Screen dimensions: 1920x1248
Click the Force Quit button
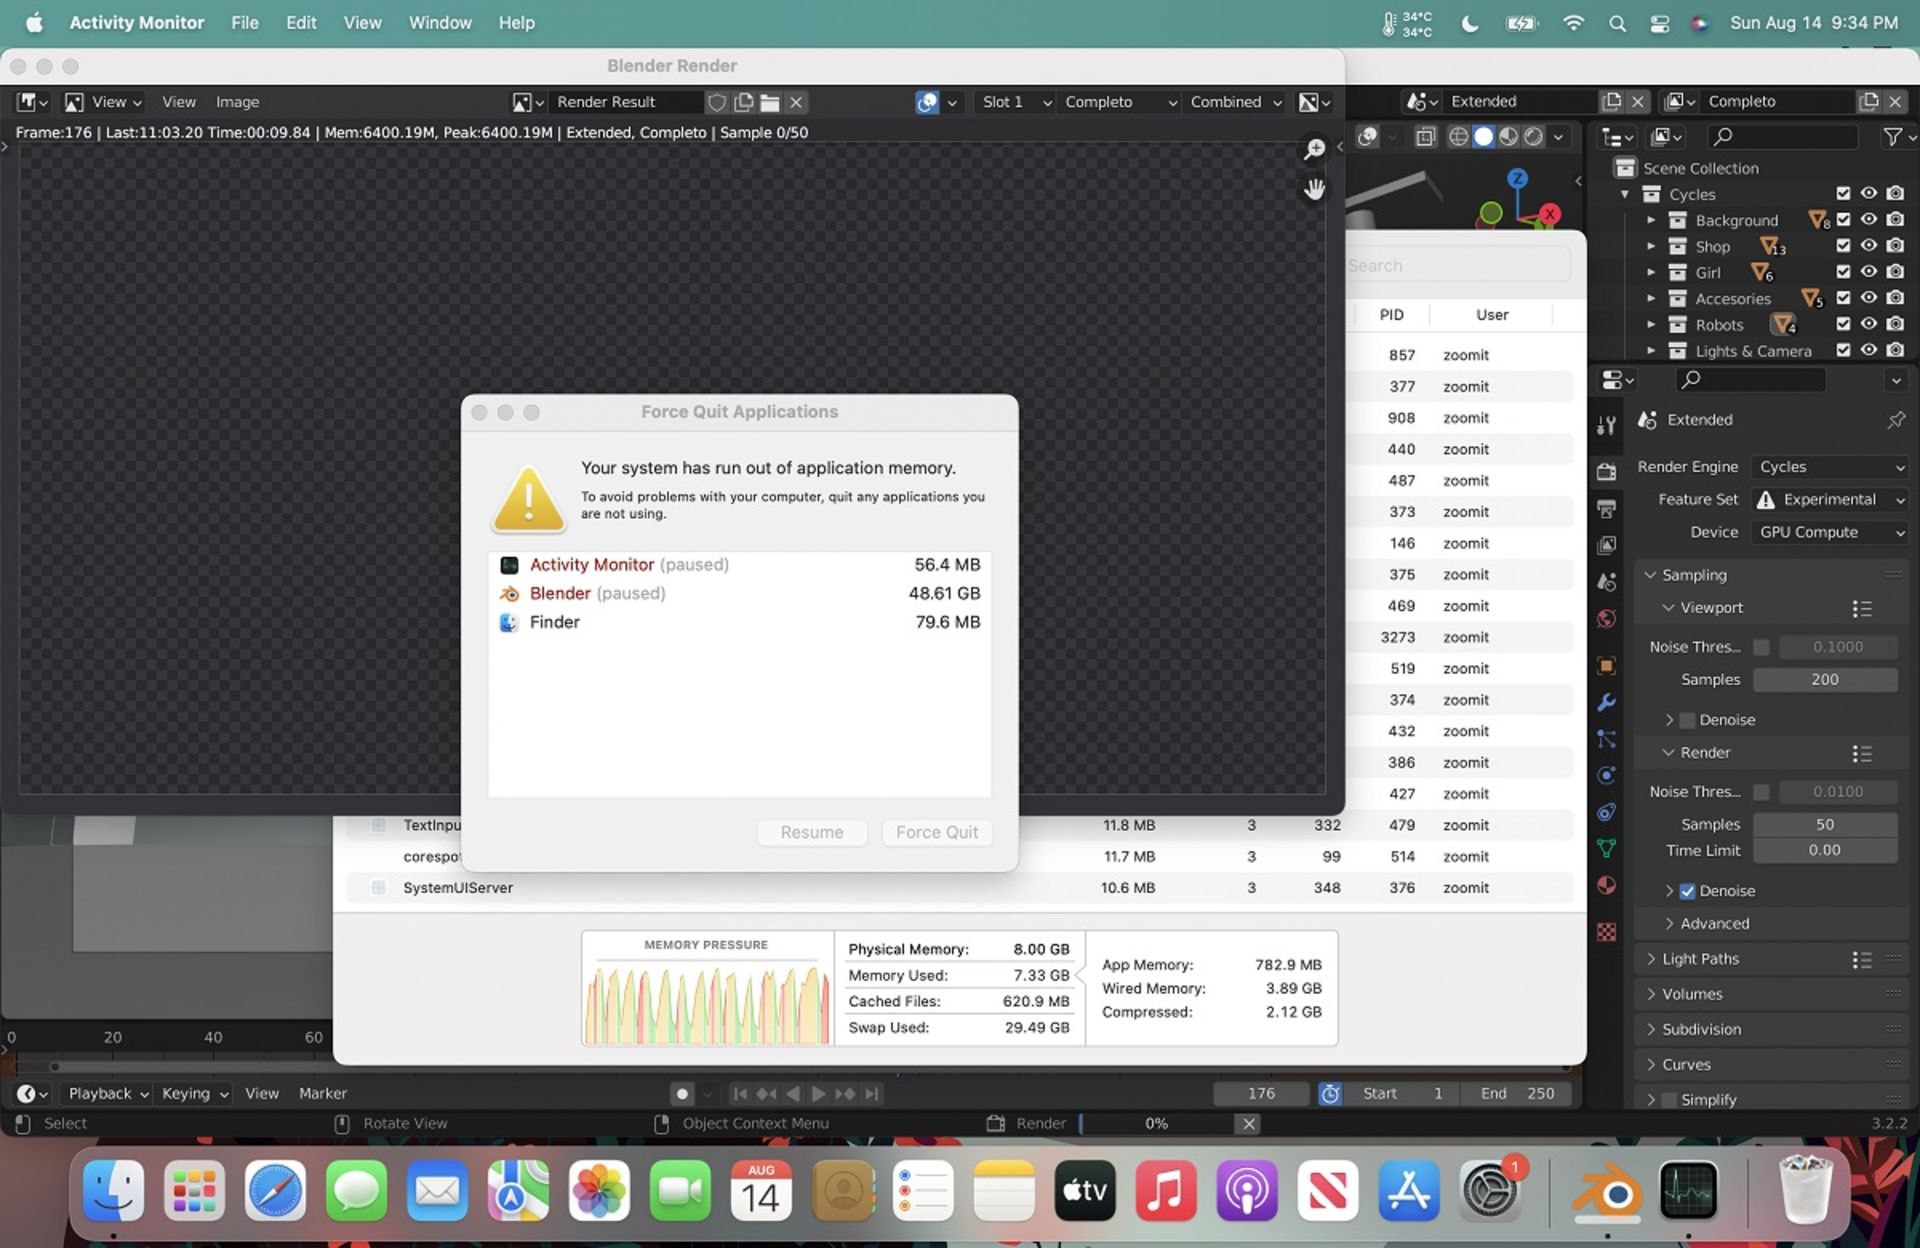pyautogui.click(x=936, y=832)
